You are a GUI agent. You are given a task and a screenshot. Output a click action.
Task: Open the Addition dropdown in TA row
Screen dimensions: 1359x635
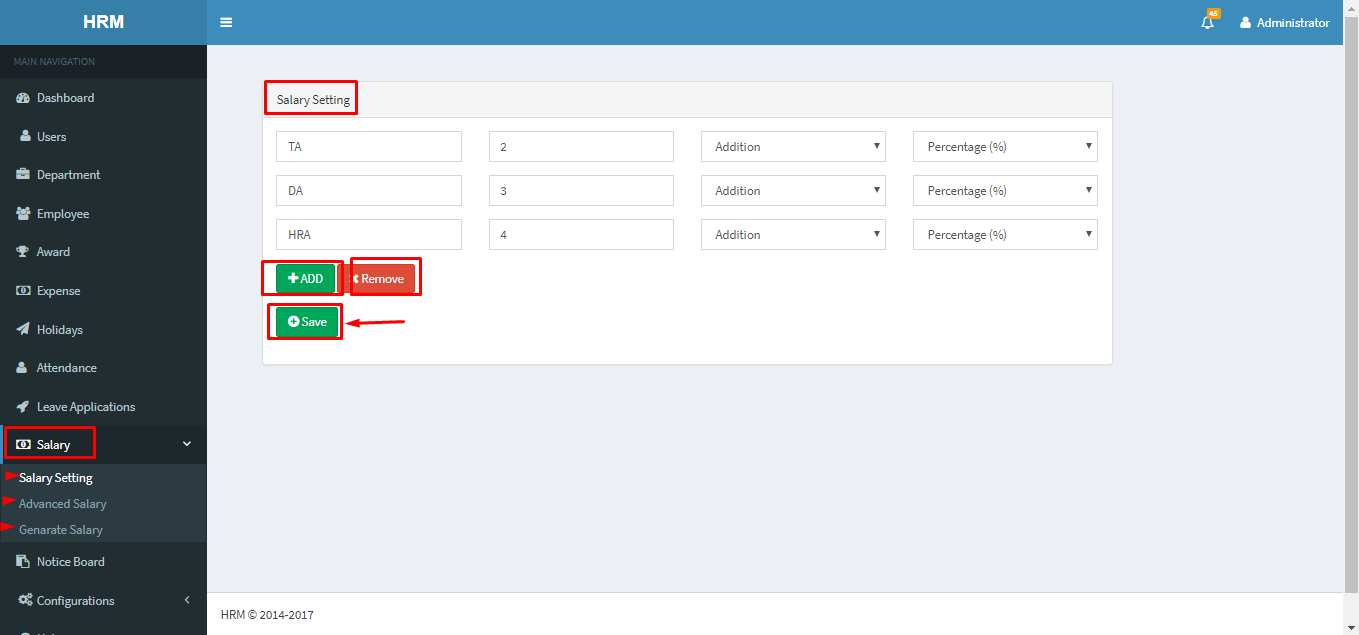pos(793,146)
